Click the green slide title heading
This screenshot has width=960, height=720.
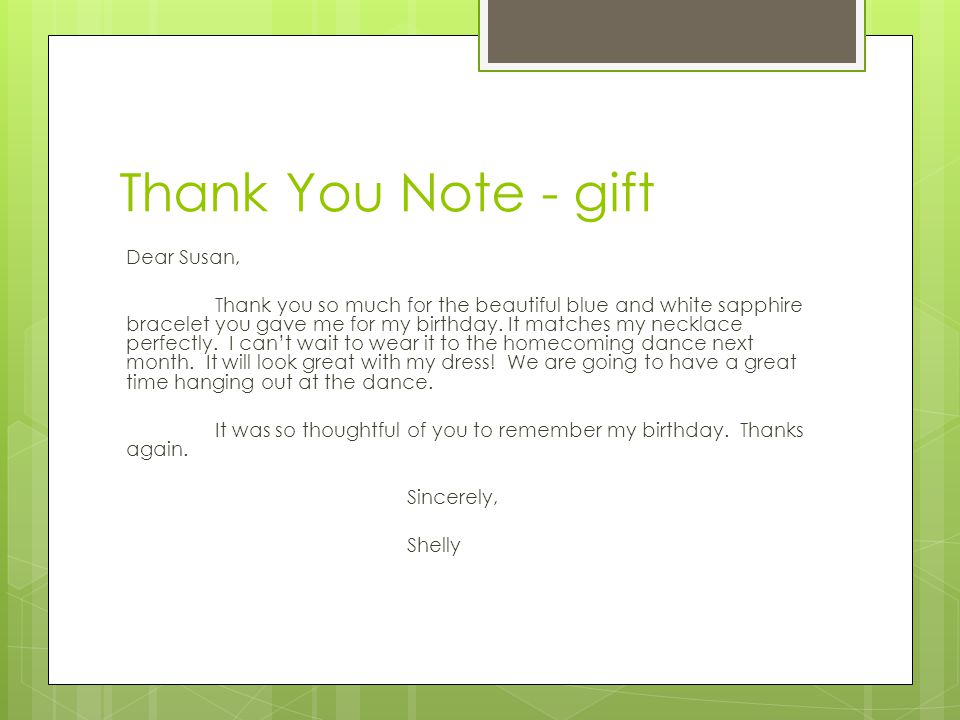pyautogui.click(x=387, y=193)
